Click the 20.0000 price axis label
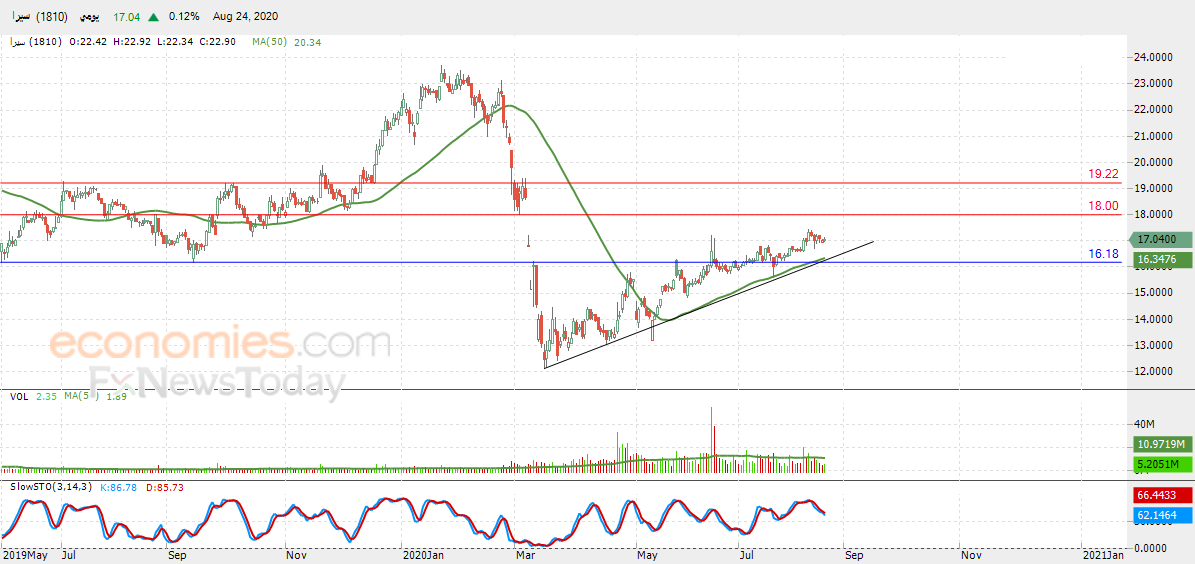The image size is (1195, 564). [x=1152, y=162]
